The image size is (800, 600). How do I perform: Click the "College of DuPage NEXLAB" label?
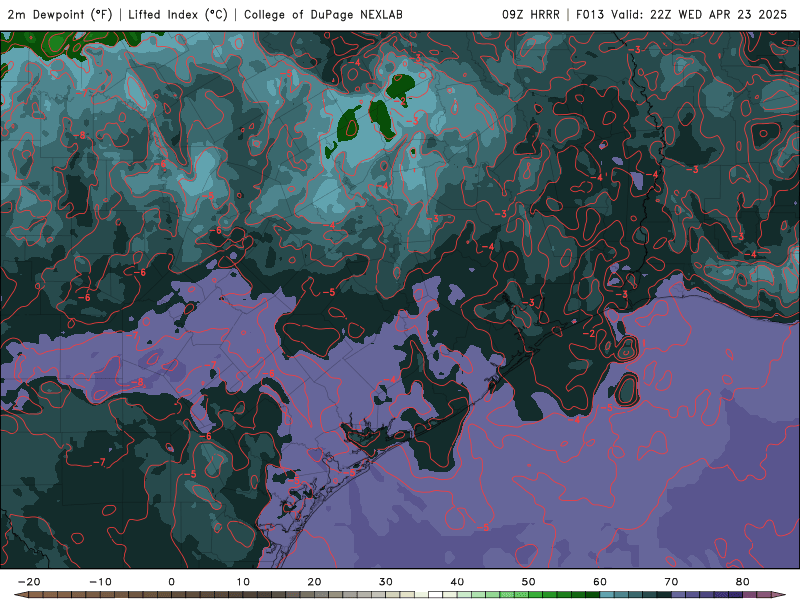pos(323,15)
